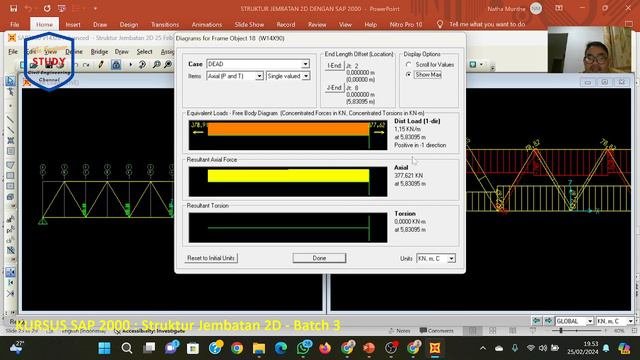Select Scroll for Values radio option
Viewport: 640px width, 360px height.
pyautogui.click(x=409, y=64)
